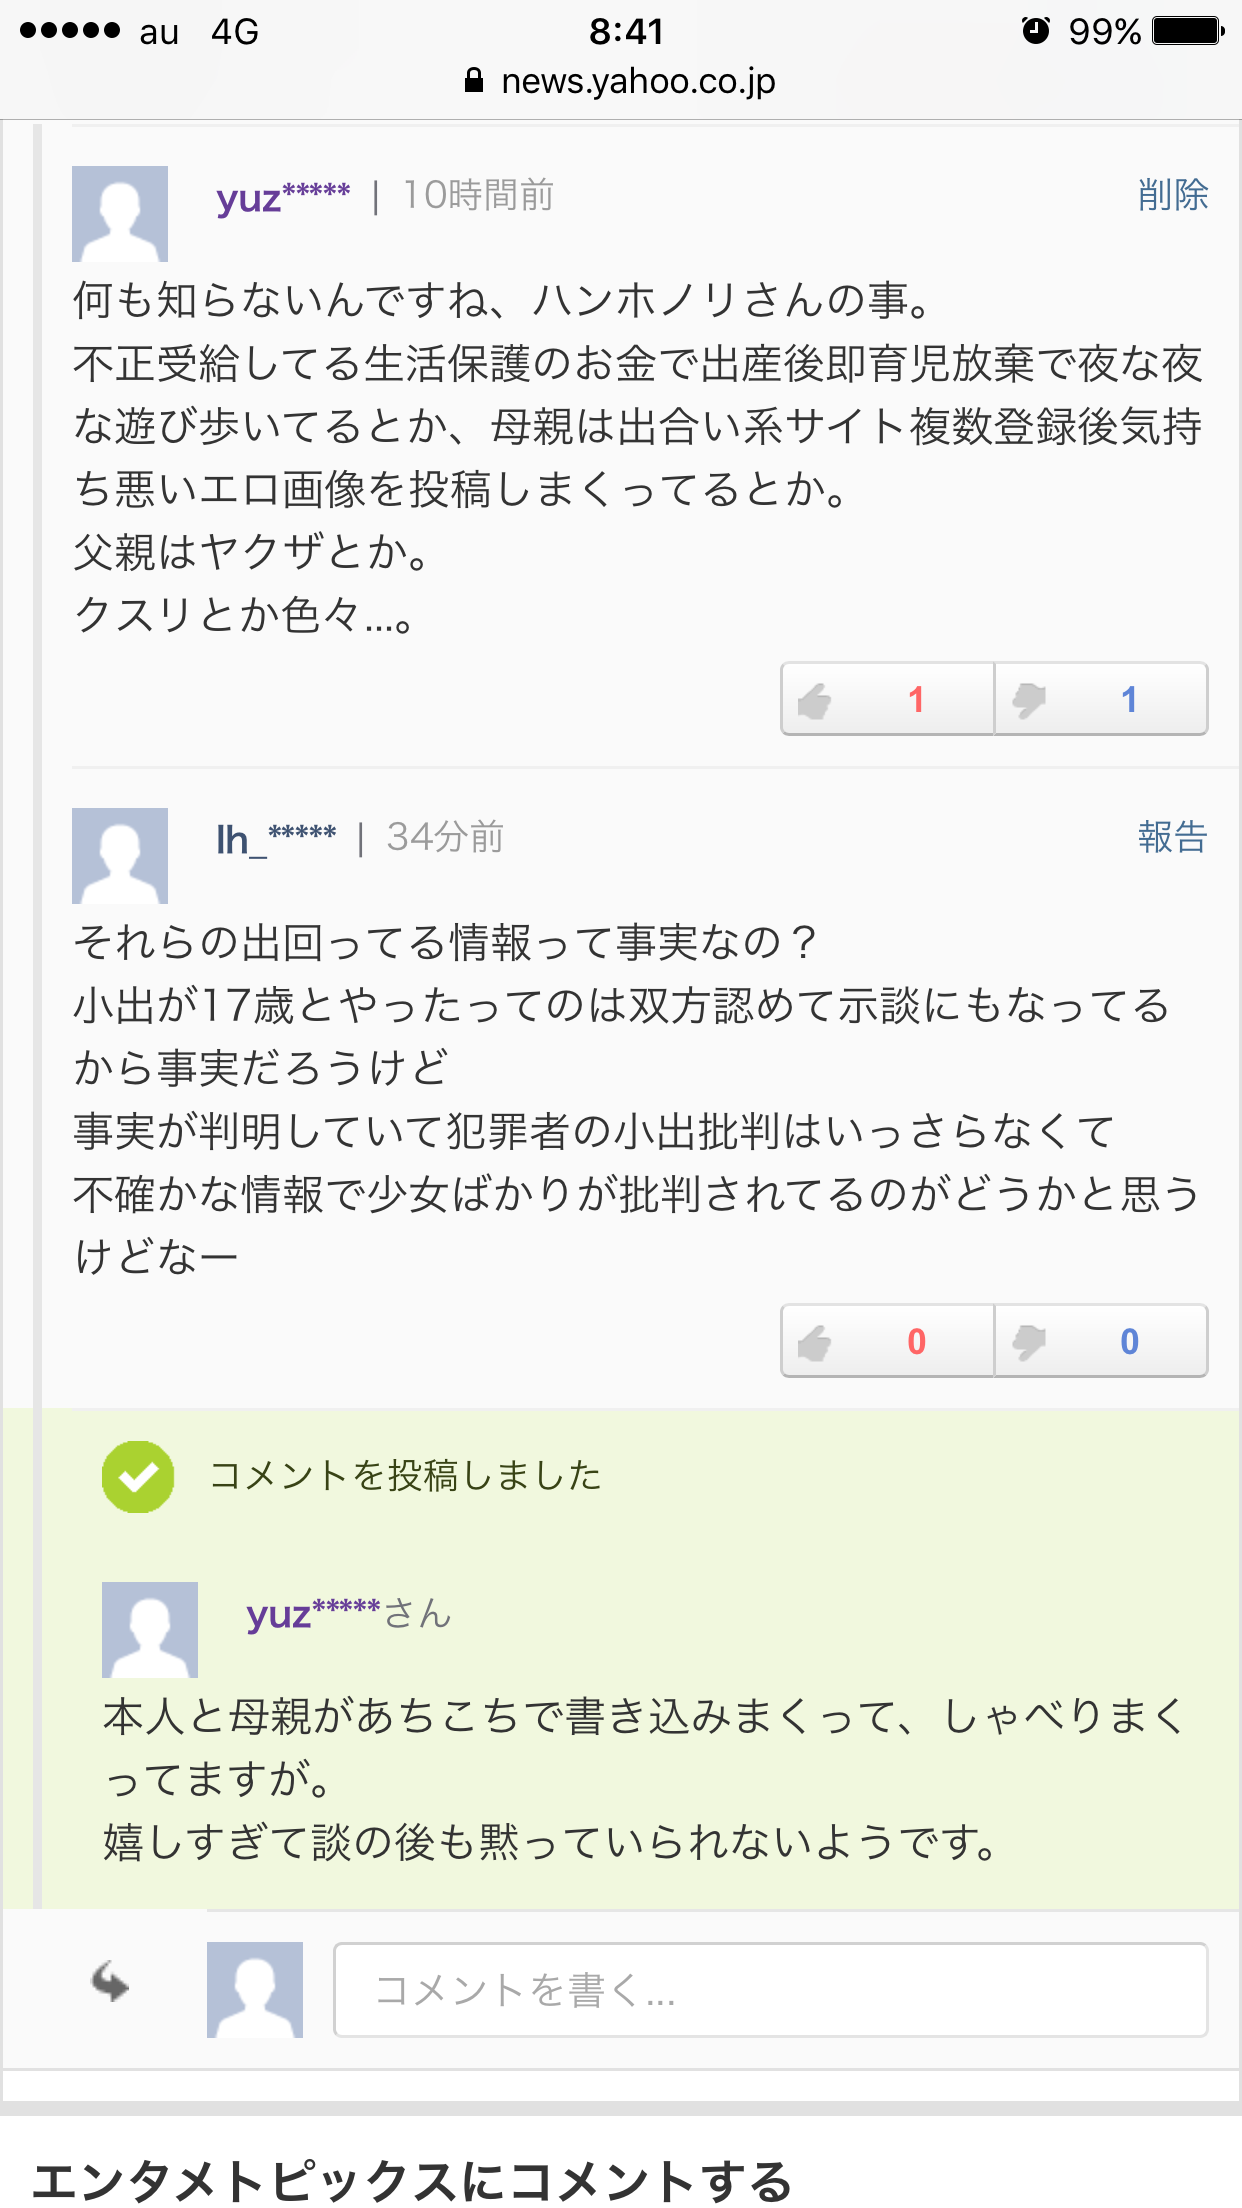Tap the yuz***** avatar on top comment
Screen dimensions: 1242x2208
click(x=120, y=214)
